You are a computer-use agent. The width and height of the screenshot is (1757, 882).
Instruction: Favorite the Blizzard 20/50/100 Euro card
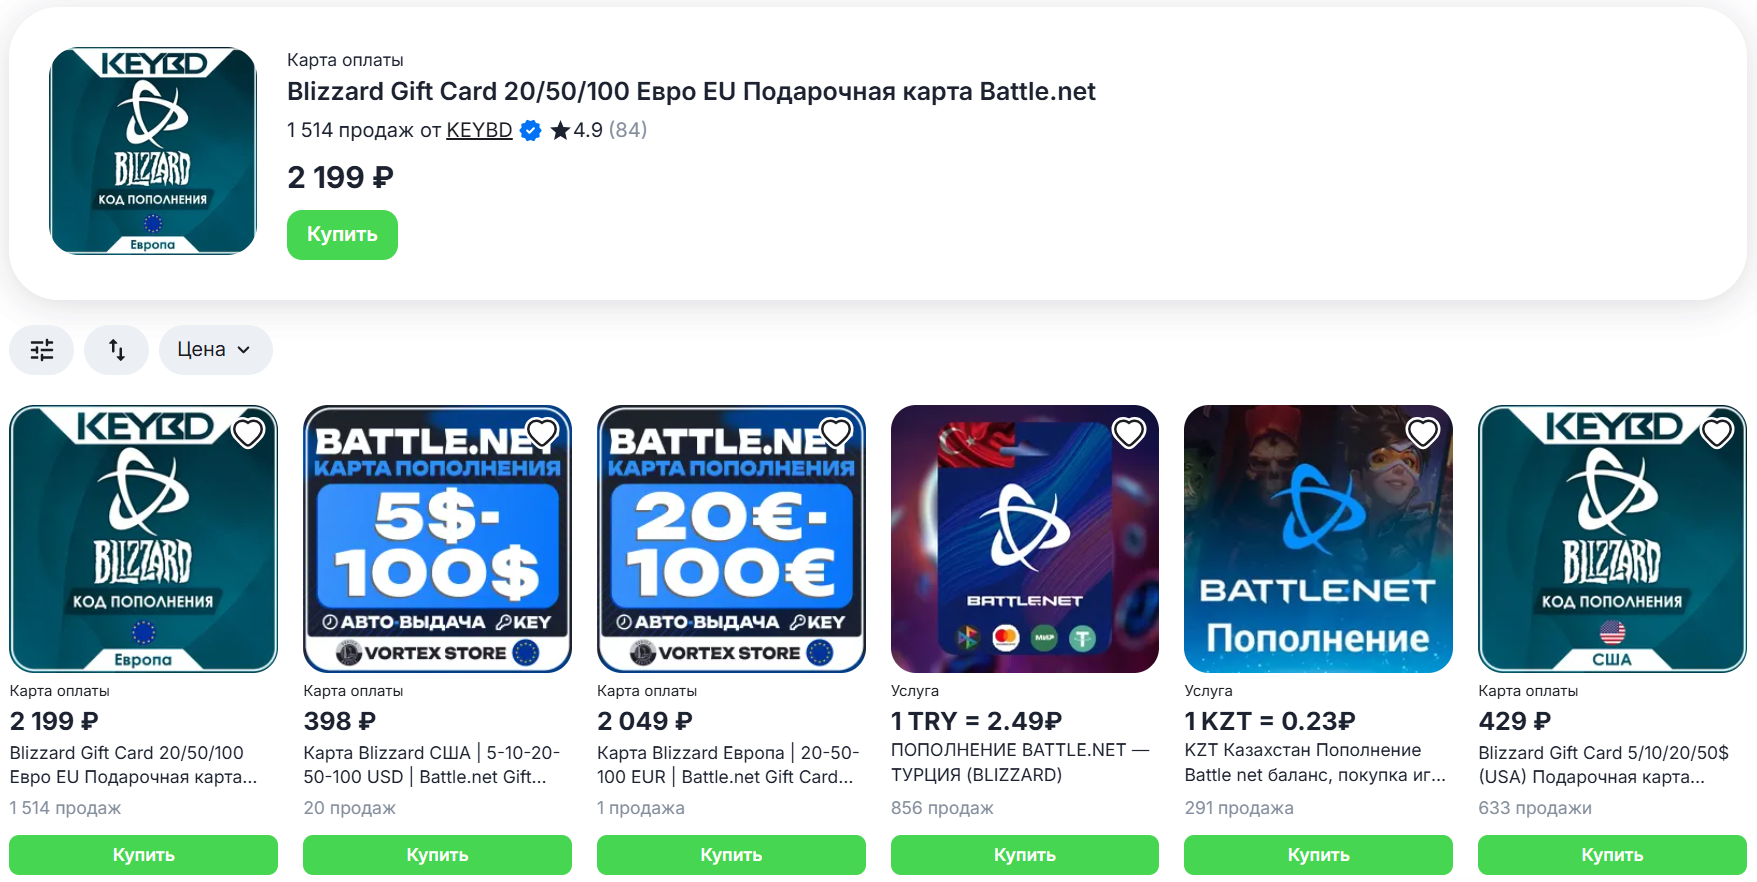[x=248, y=433]
